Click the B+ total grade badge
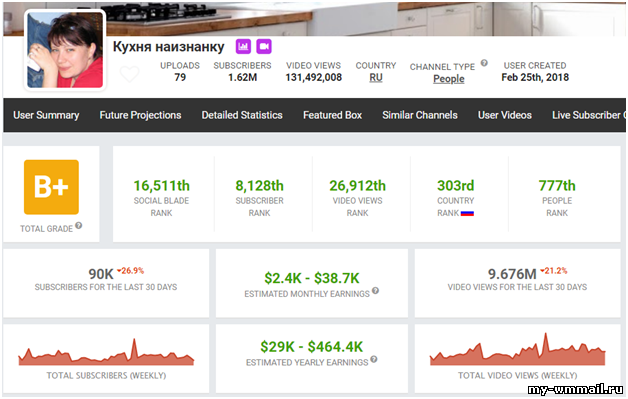The width and height of the screenshot is (628, 399). pyautogui.click(x=51, y=187)
